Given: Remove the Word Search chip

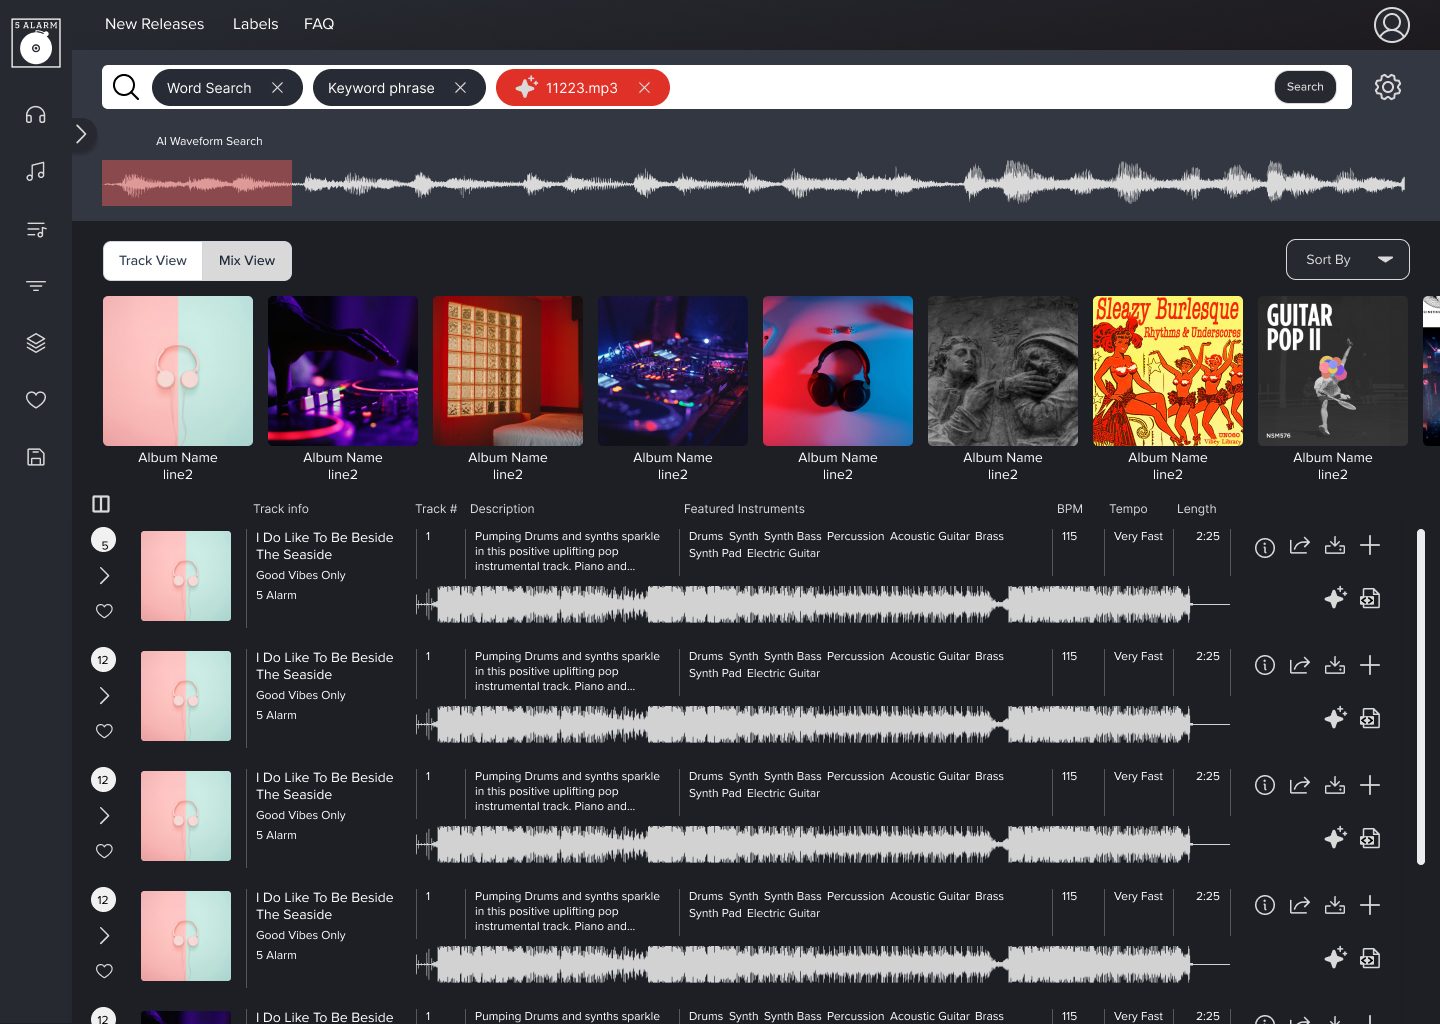Looking at the screenshot, I should (x=278, y=88).
